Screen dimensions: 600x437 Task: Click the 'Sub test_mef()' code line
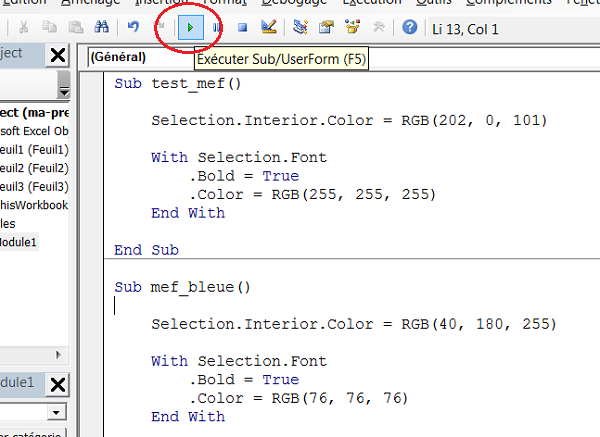[x=178, y=83]
